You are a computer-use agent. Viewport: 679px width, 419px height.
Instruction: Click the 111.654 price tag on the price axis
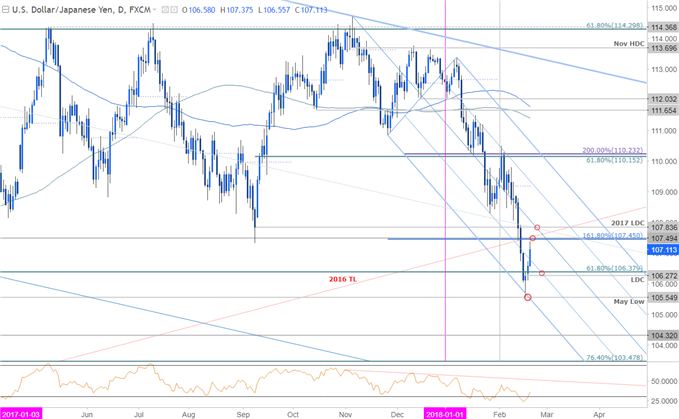[x=663, y=110]
